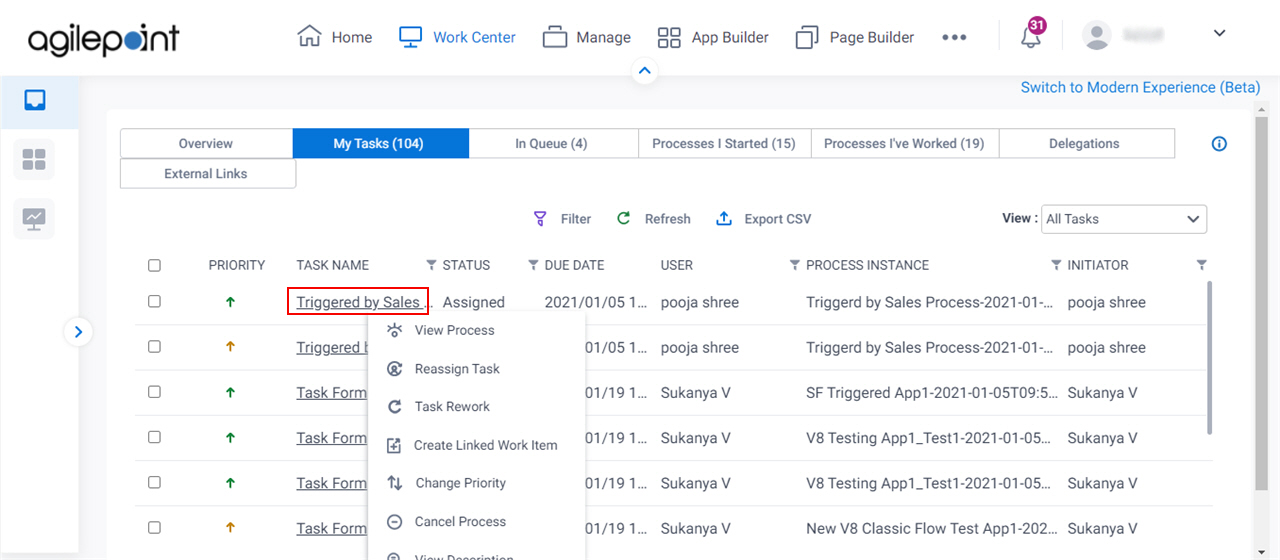Switch to Processes I Started (15) tab
This screenshot has height=560, width=1280.
pyautogui.click(x=724, y=143)
